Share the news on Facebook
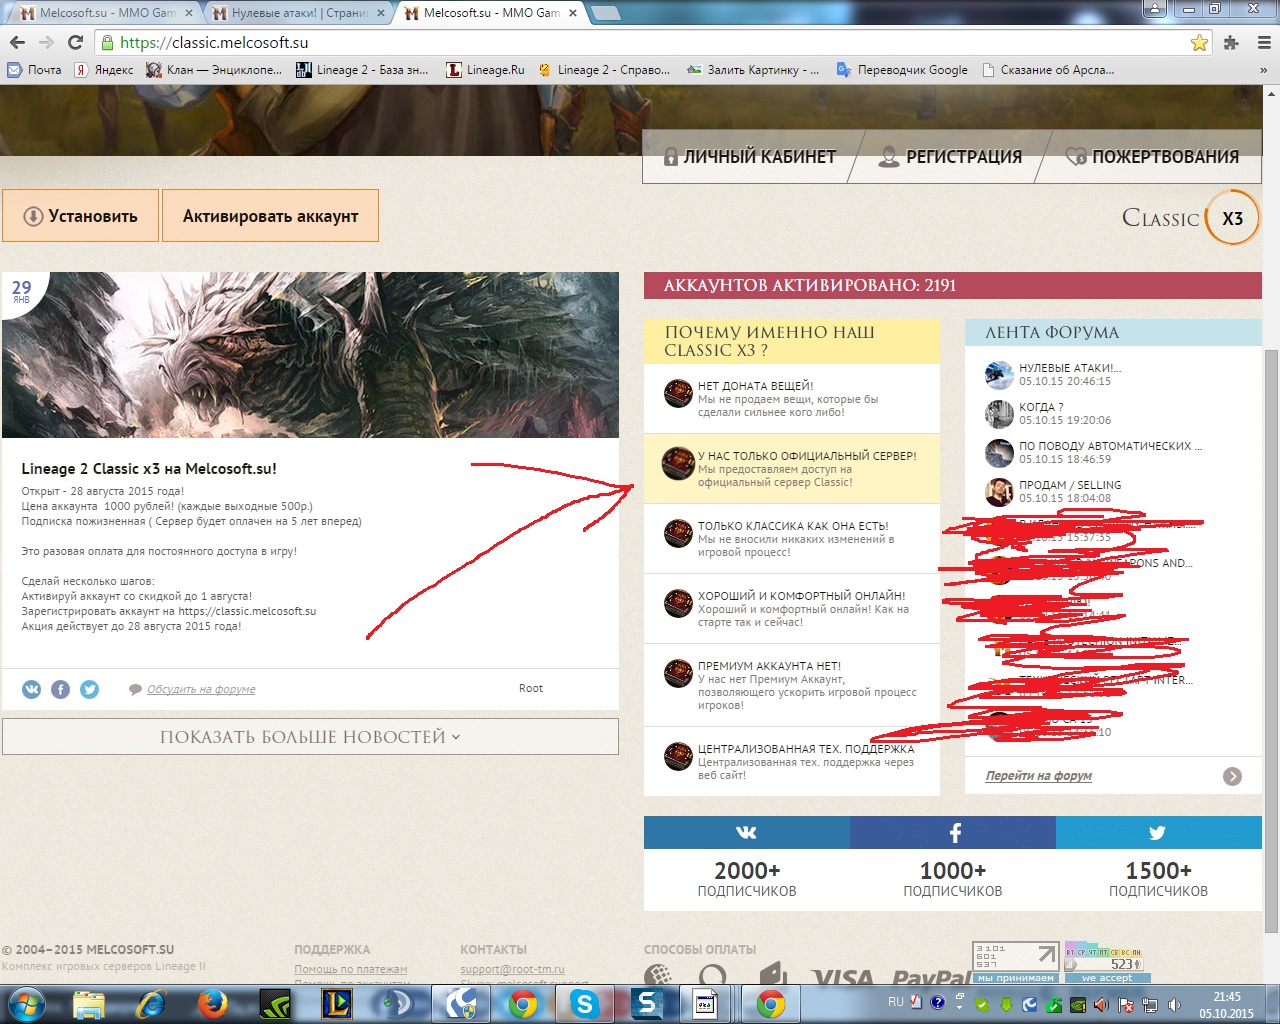Viewport: 1280px width, 1024px height. coord(61,689)
